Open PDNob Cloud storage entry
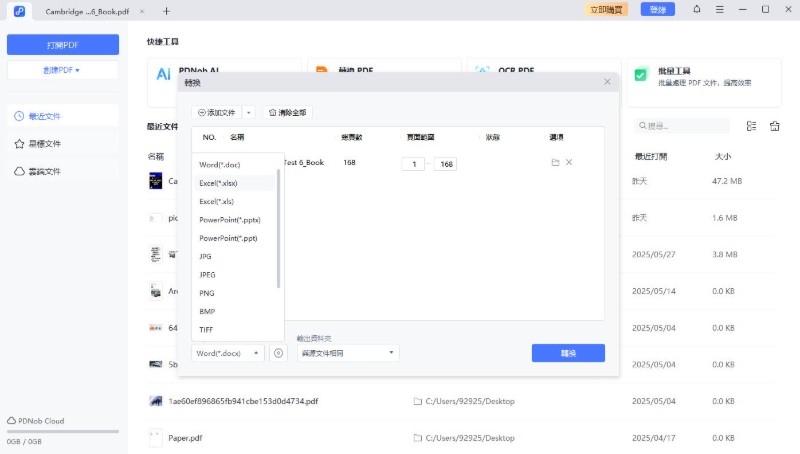Image resolution: width=800 pixels, height=454 pixels. [x=36, y=421]
